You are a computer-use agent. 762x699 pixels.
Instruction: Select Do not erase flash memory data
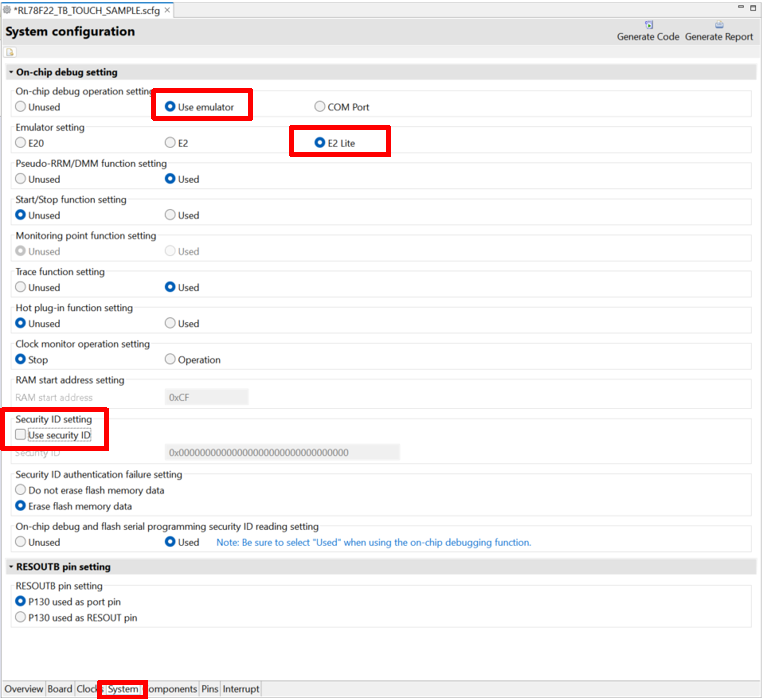(20, 489)
